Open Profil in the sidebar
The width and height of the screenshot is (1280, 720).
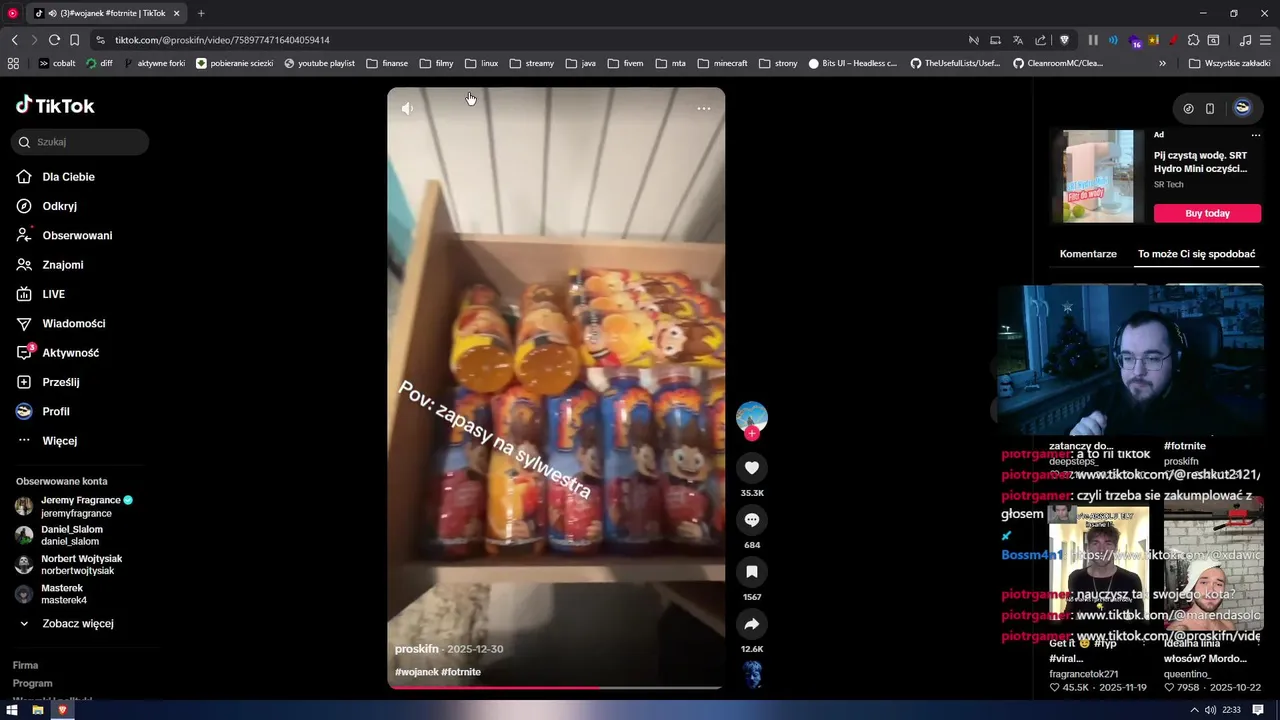[55, 412]
